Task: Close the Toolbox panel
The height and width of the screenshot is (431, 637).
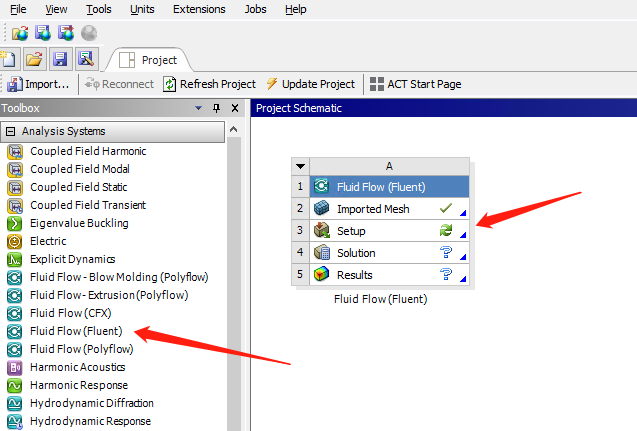Action: [x=235, y=108]
